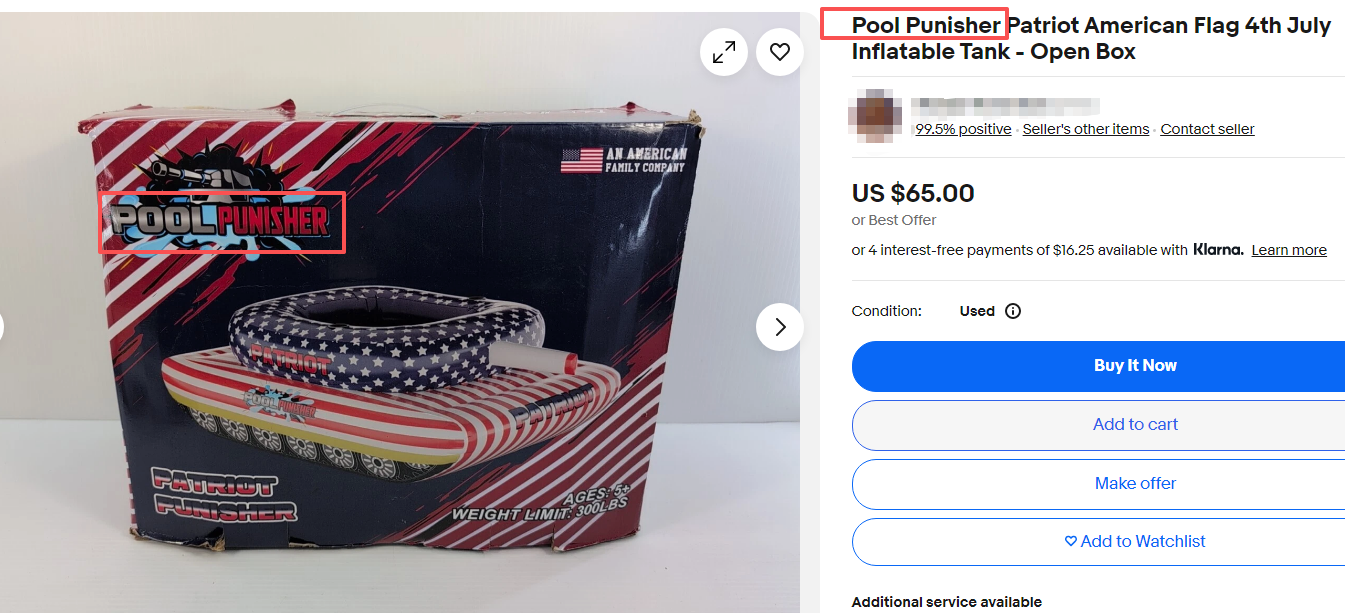This screenshot has width=1345, height=613.
Task: Click the heart icon in Add to Watchlist
Action: [1071, 541]
